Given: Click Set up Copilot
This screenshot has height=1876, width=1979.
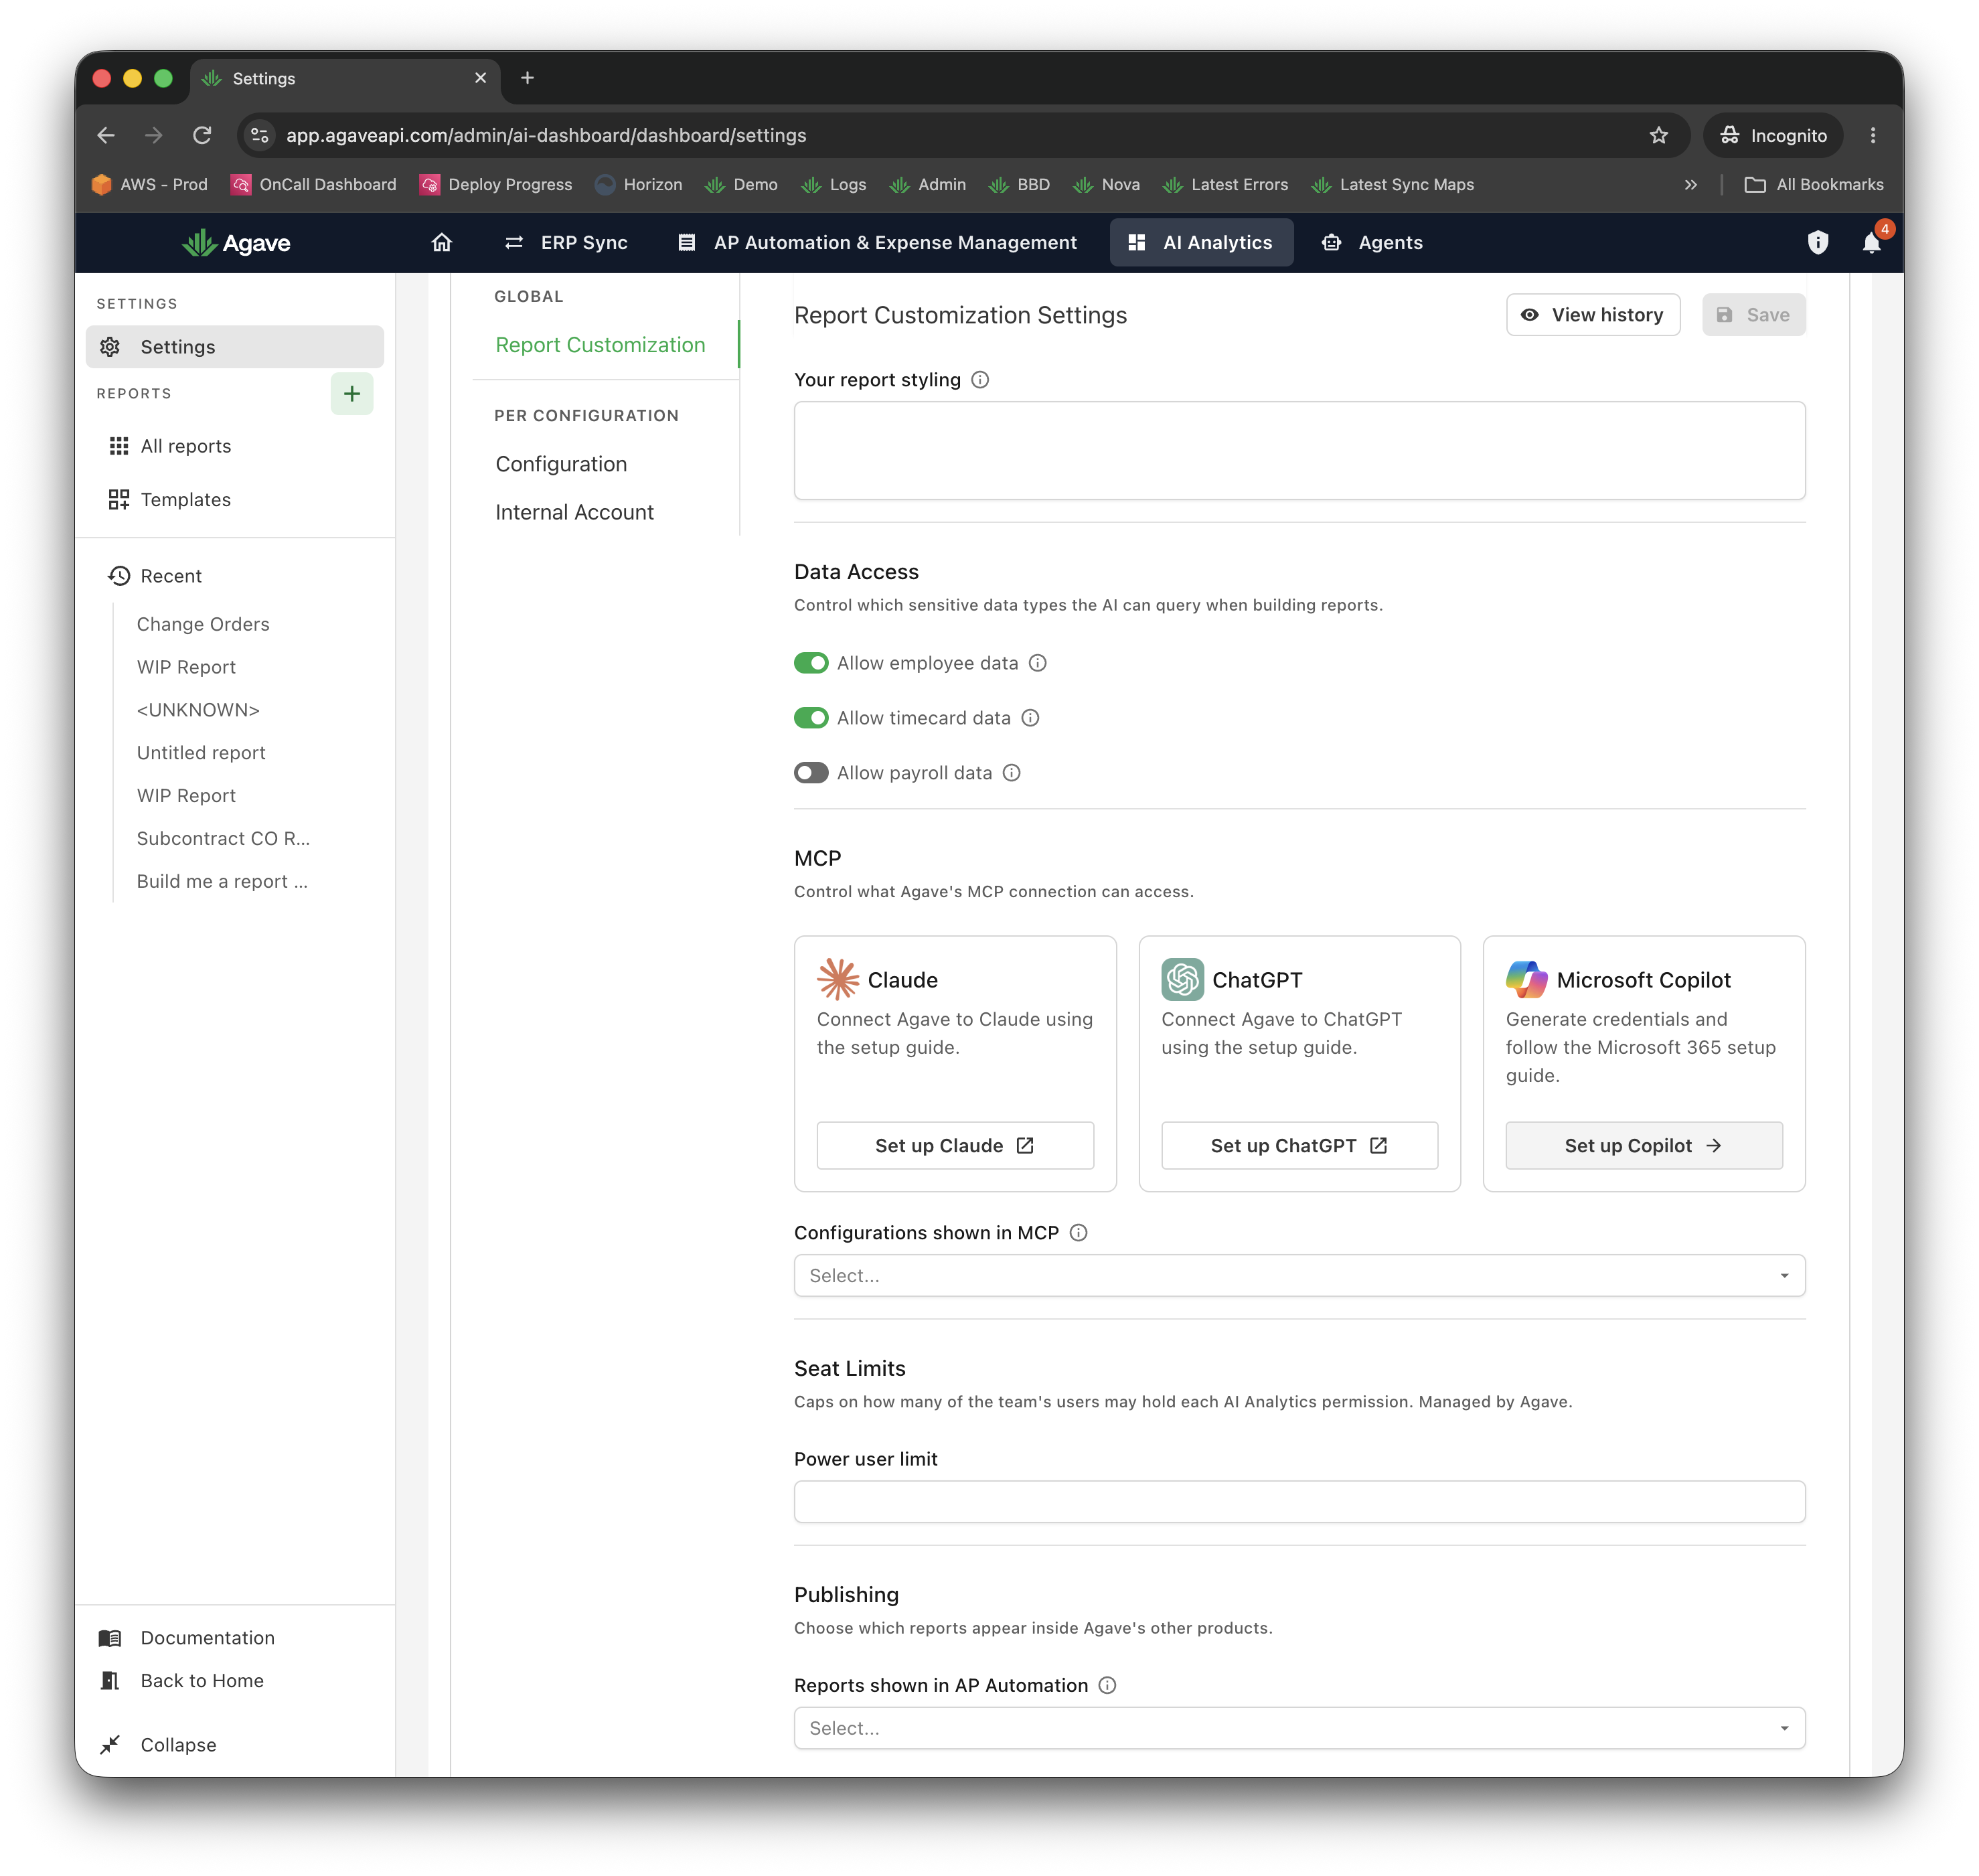Looking at the screenshot, I should click(1643, 1146).
